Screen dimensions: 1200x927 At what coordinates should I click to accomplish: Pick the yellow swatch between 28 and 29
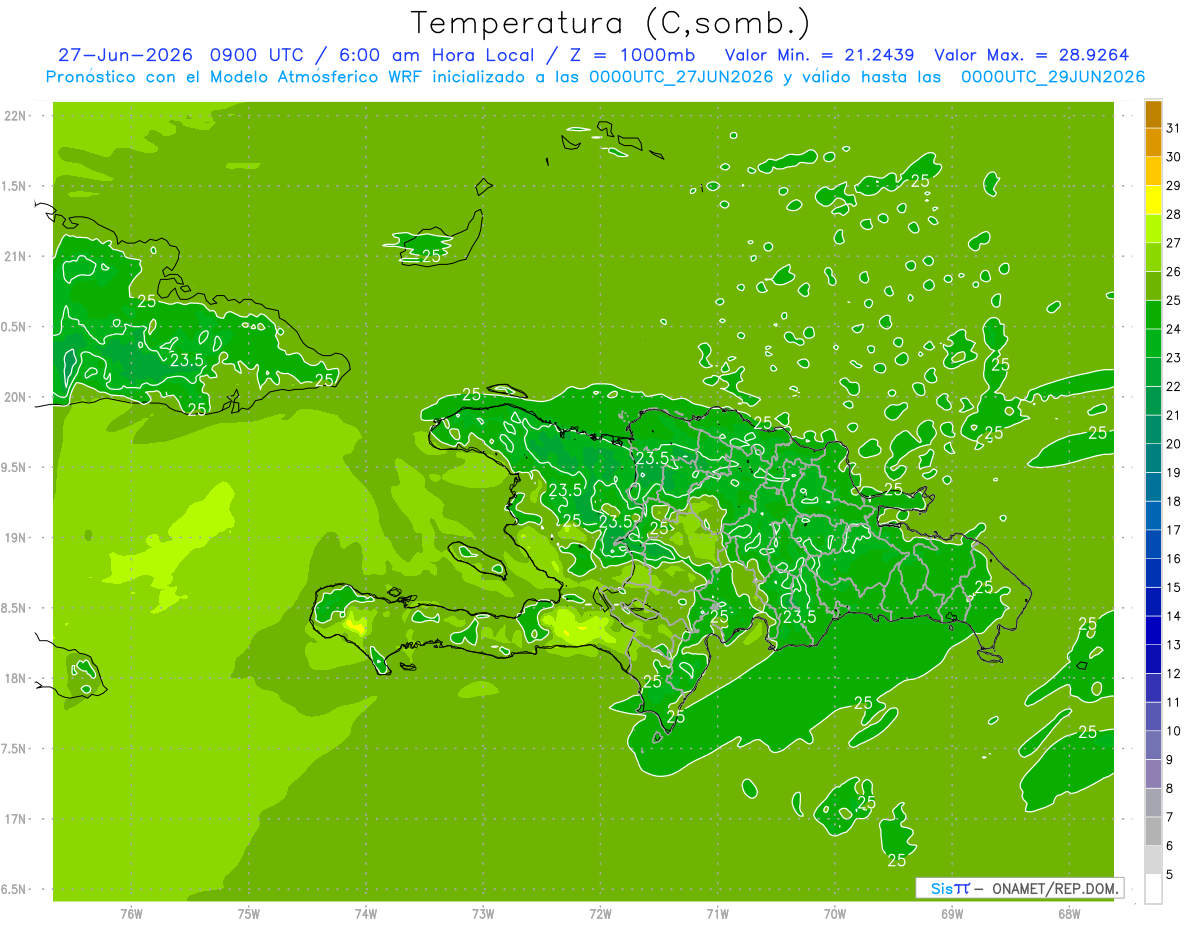point(1153,200)
